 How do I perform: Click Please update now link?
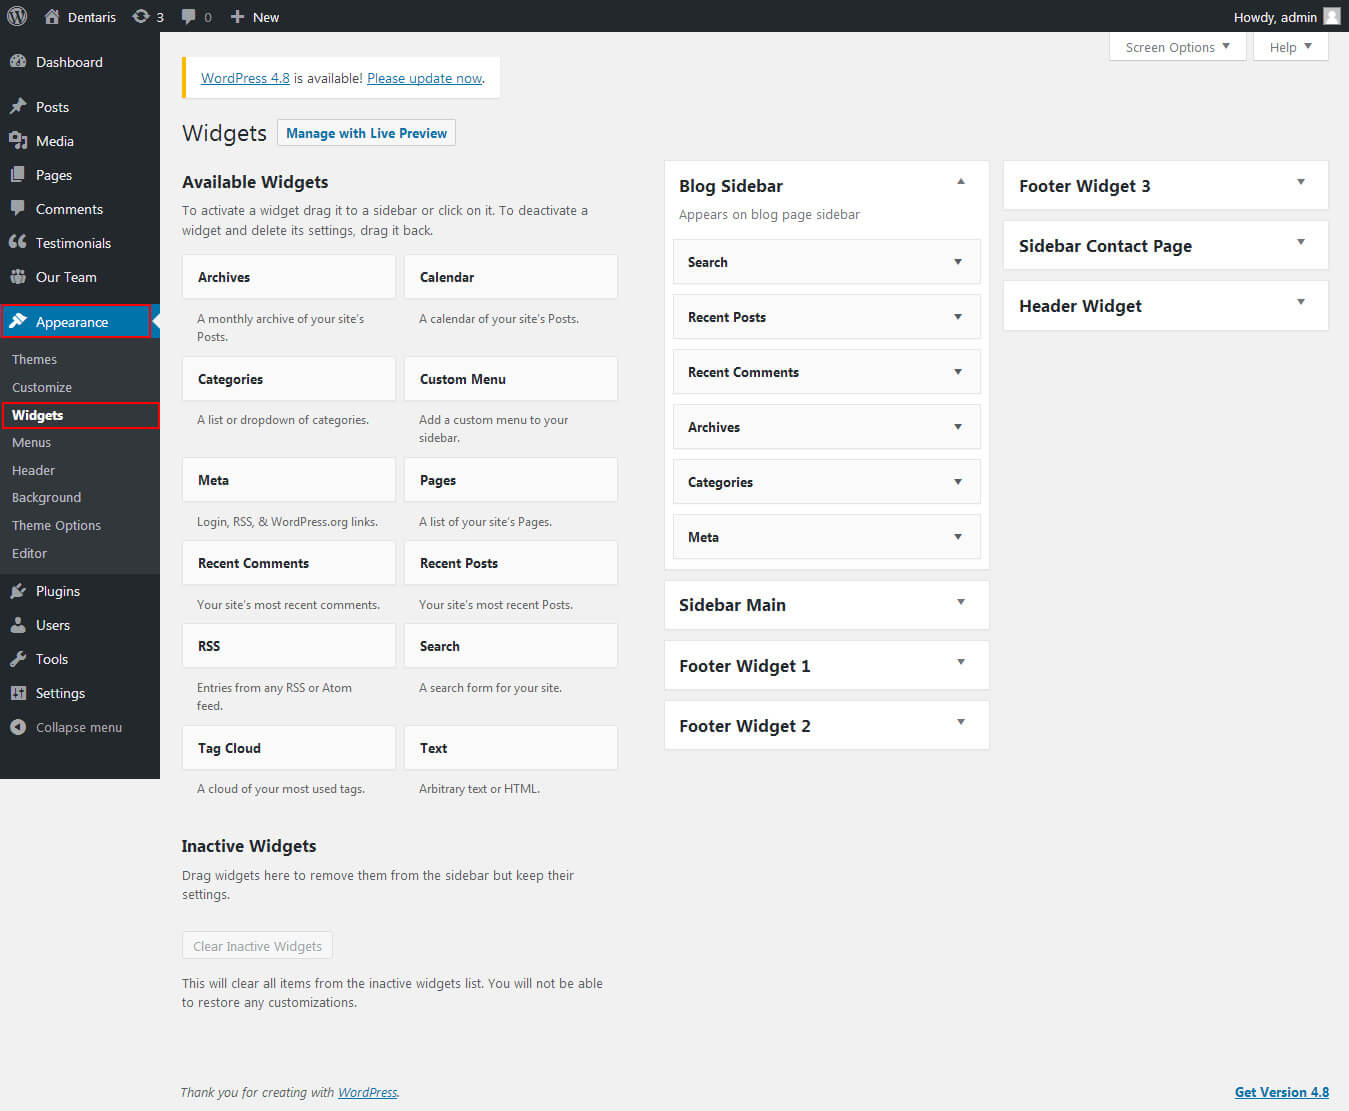point(425,78)
